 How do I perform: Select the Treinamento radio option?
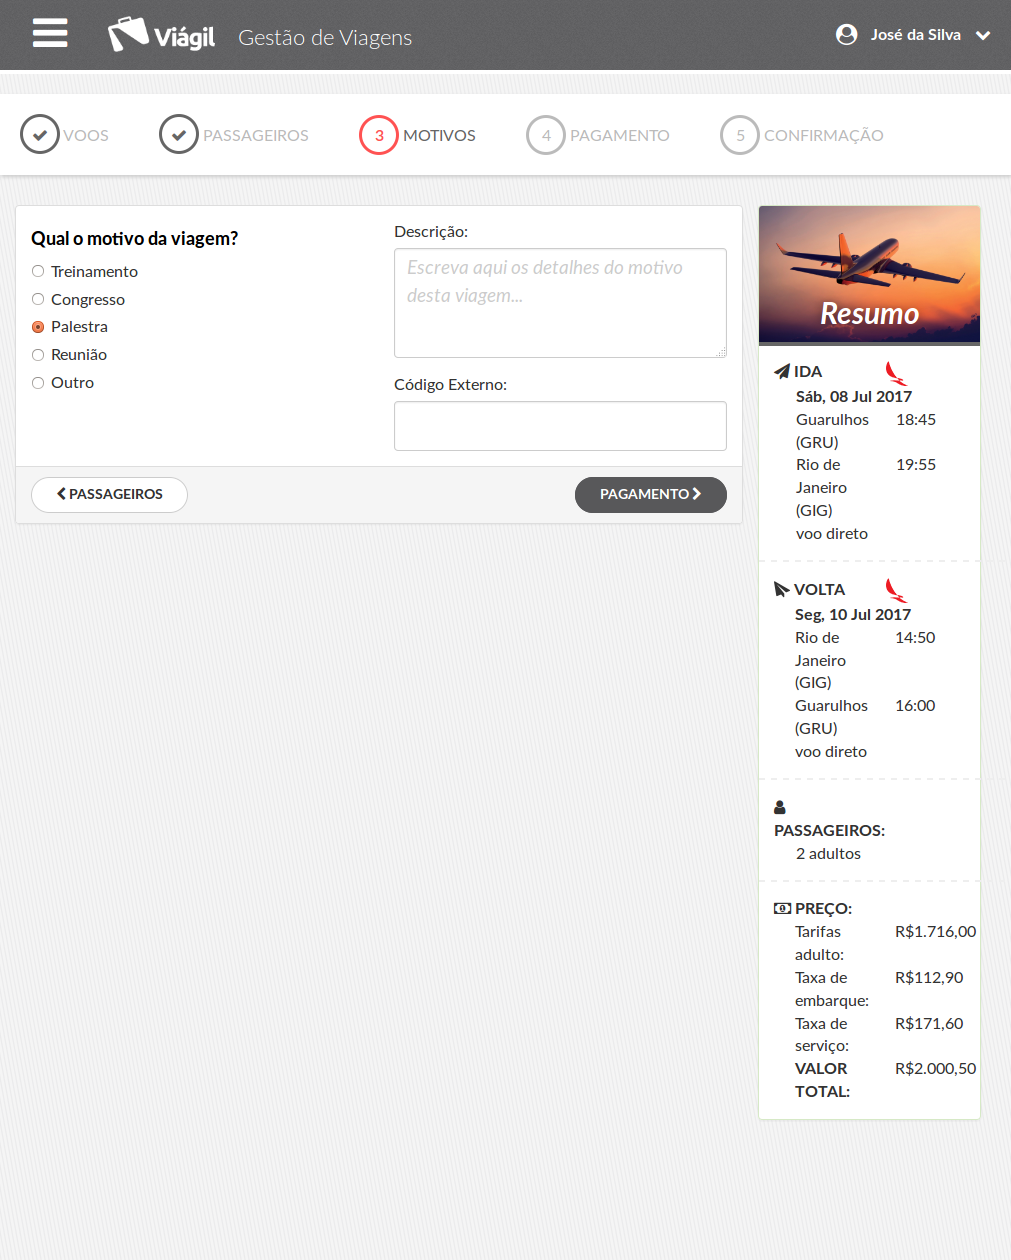(x=38, y=271)
